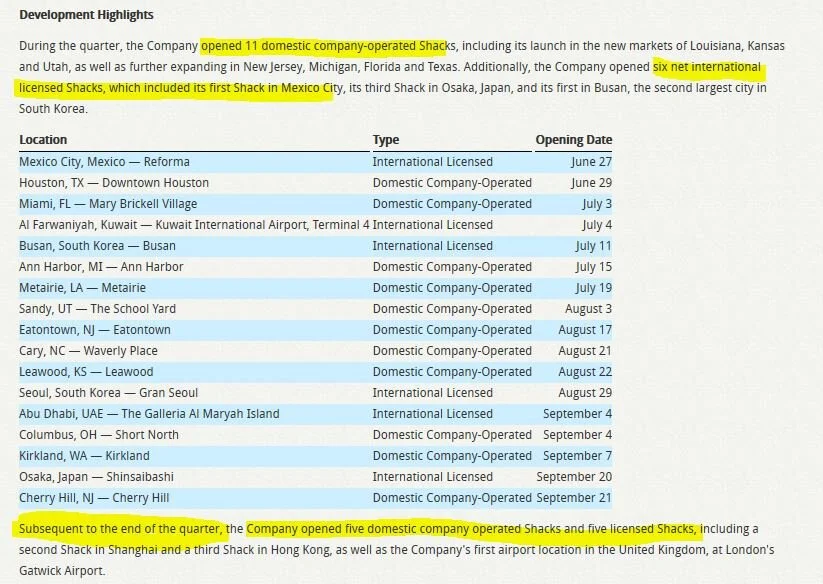Screen dimensions: 823x584
Task: Click the 'August 17' opening date
Action: point(585,330)
